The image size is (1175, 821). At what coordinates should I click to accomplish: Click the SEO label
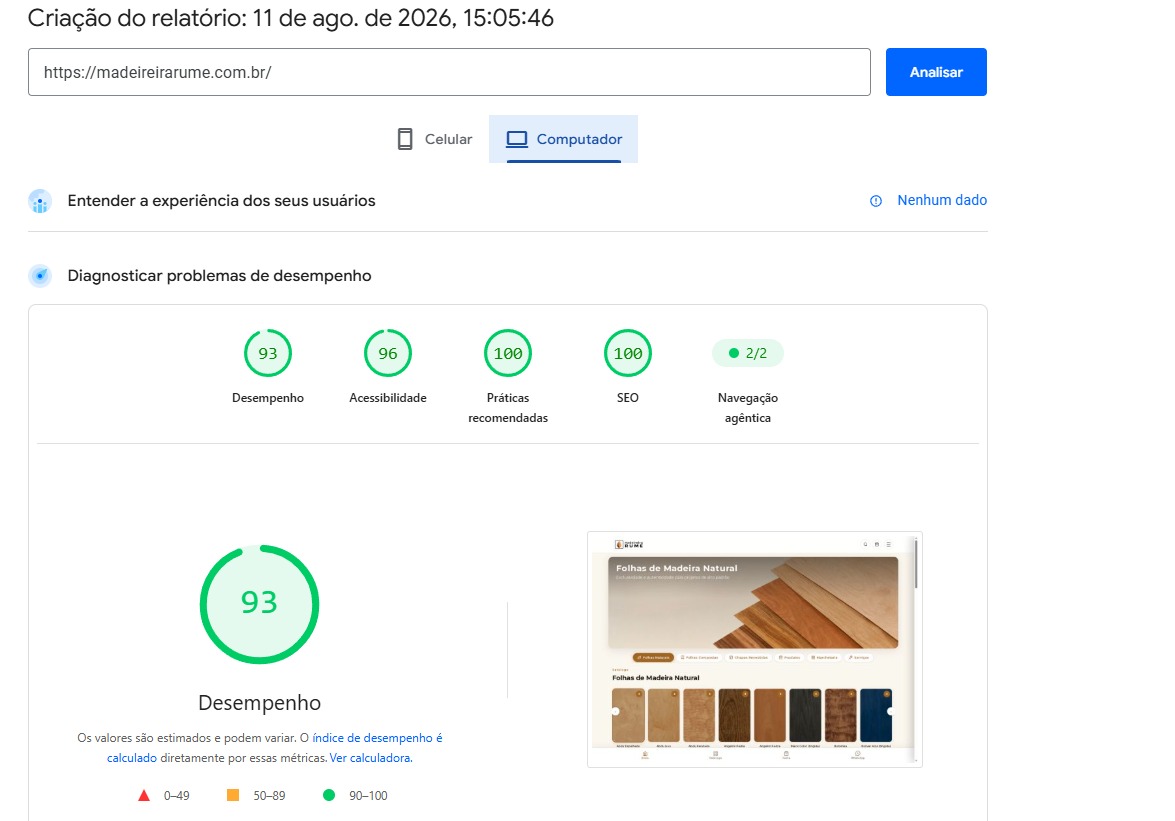[628, 398]
